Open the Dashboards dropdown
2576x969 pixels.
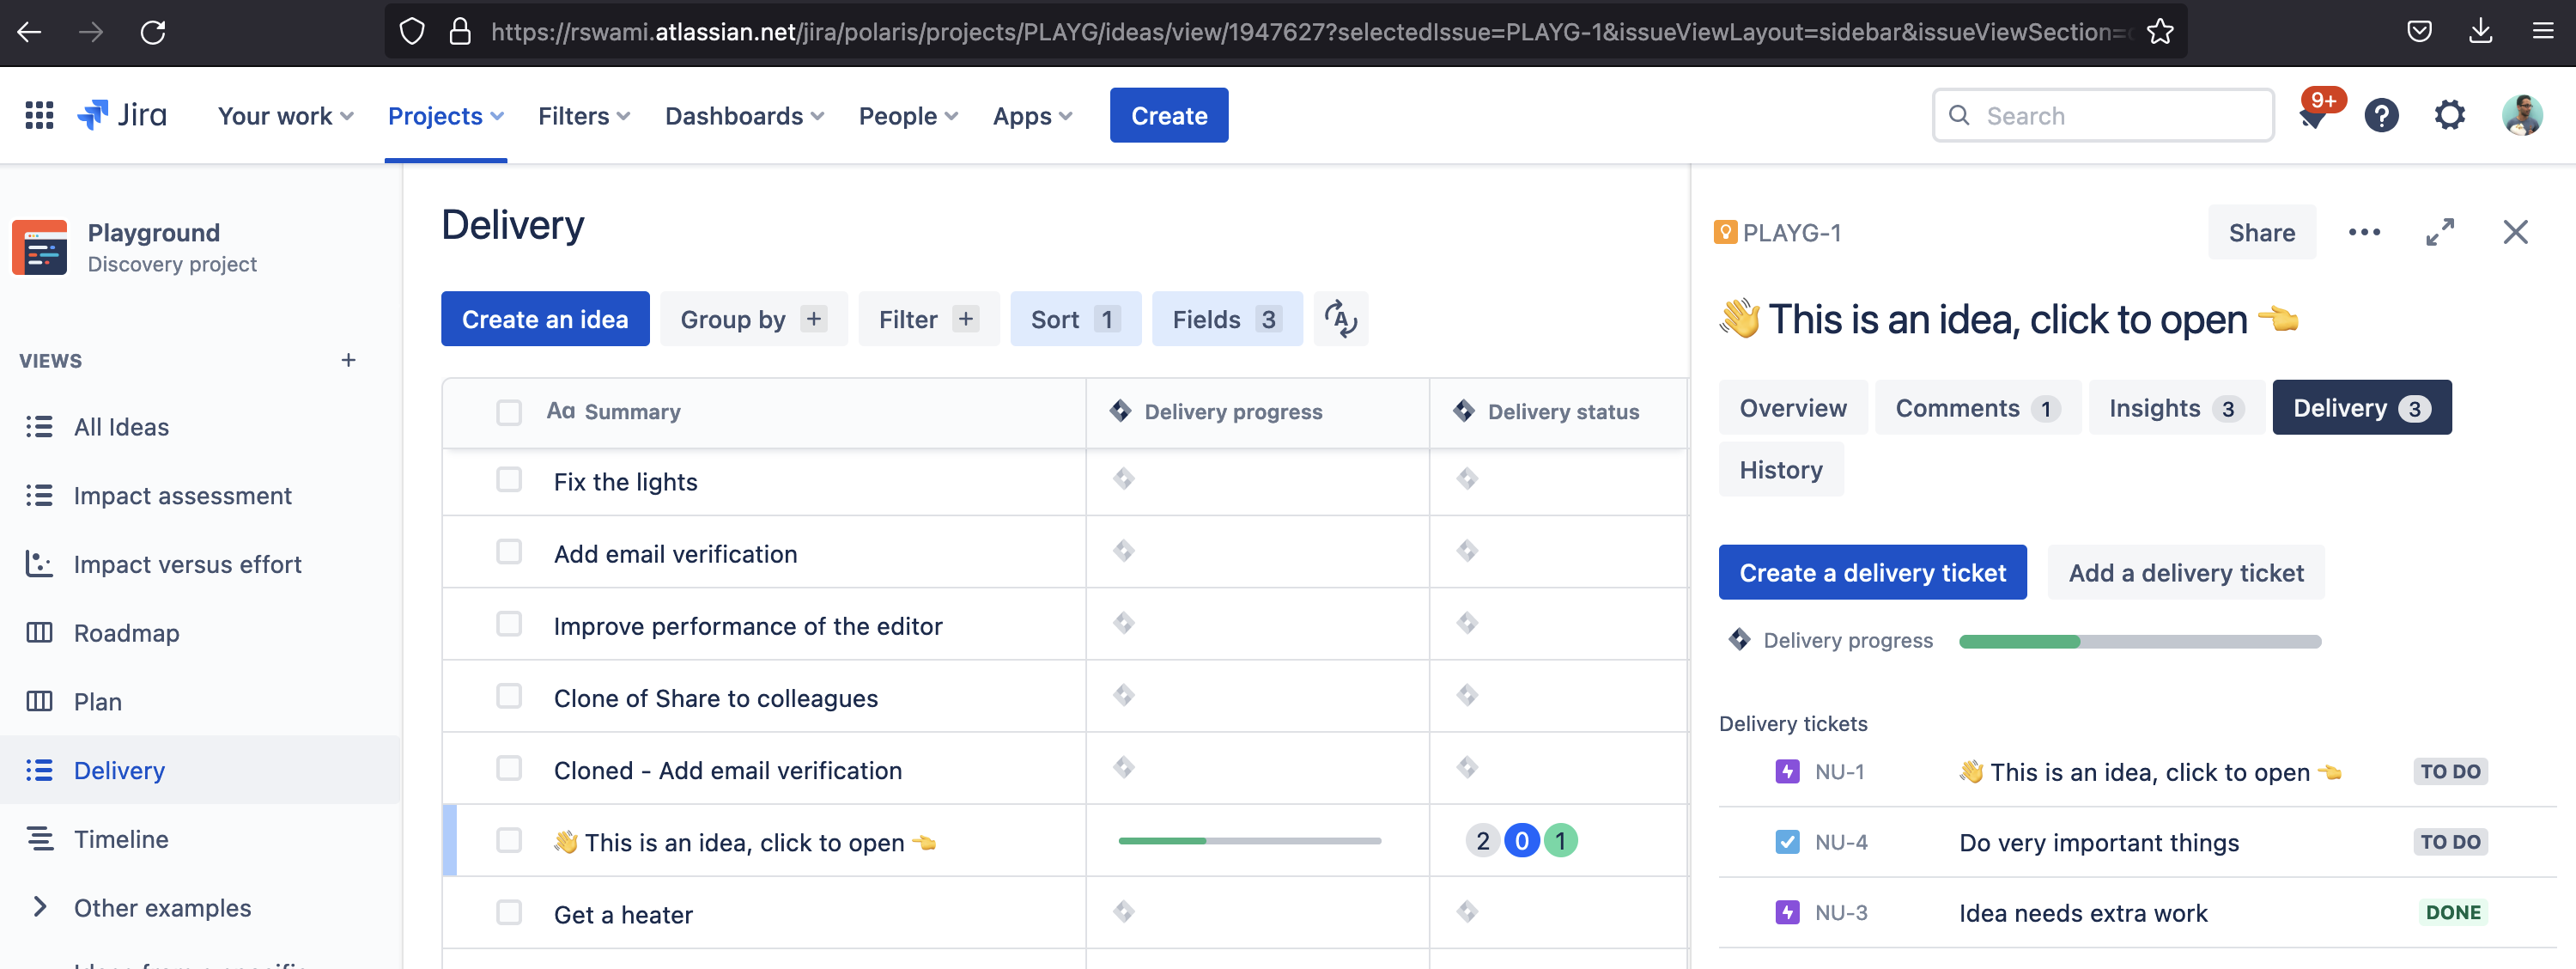(x=744, y=116)
